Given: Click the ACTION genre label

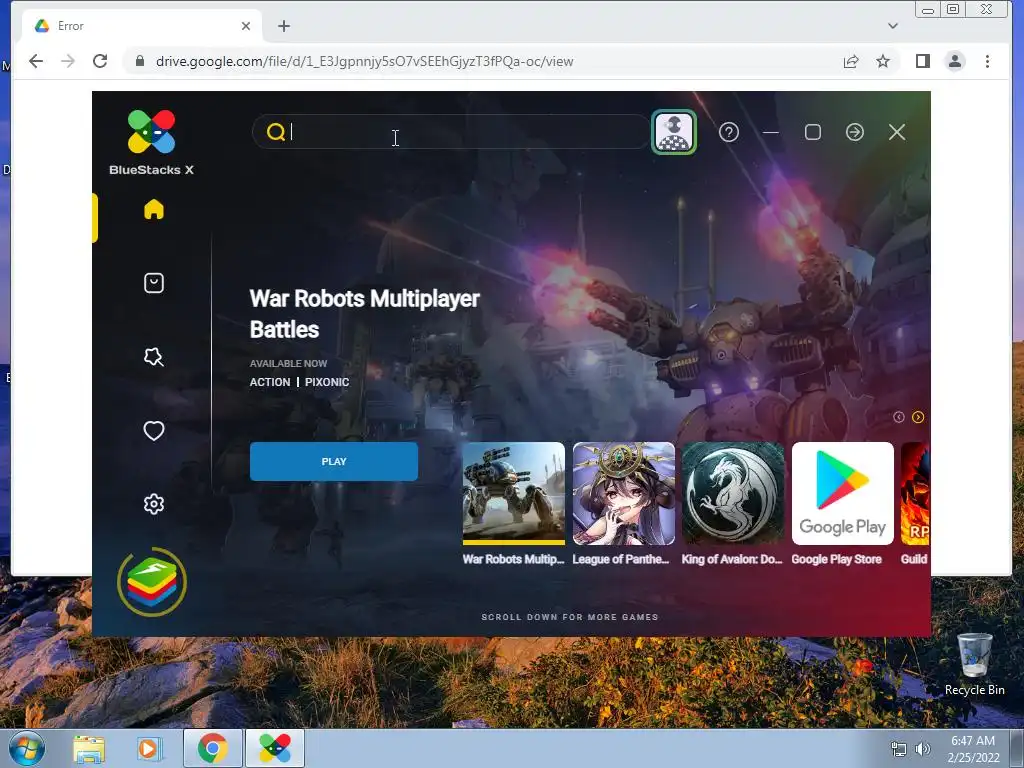Looking at the screenshot, I should 270,382.
